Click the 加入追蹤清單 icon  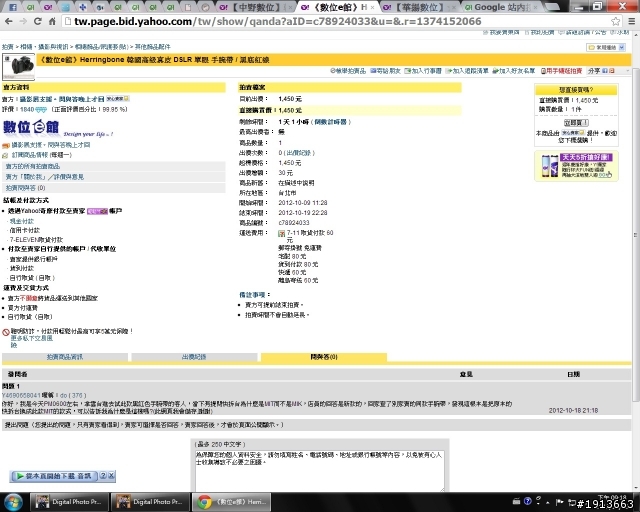449,71
